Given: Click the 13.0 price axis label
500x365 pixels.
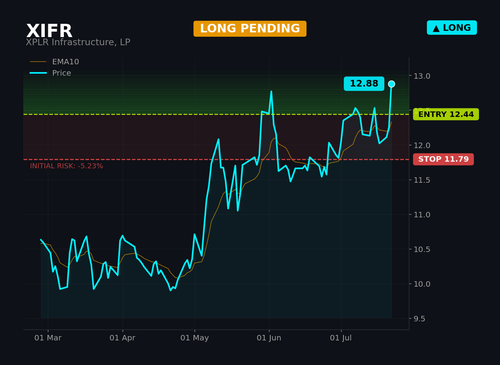Looking at the screenshot, I should point(422,76).
